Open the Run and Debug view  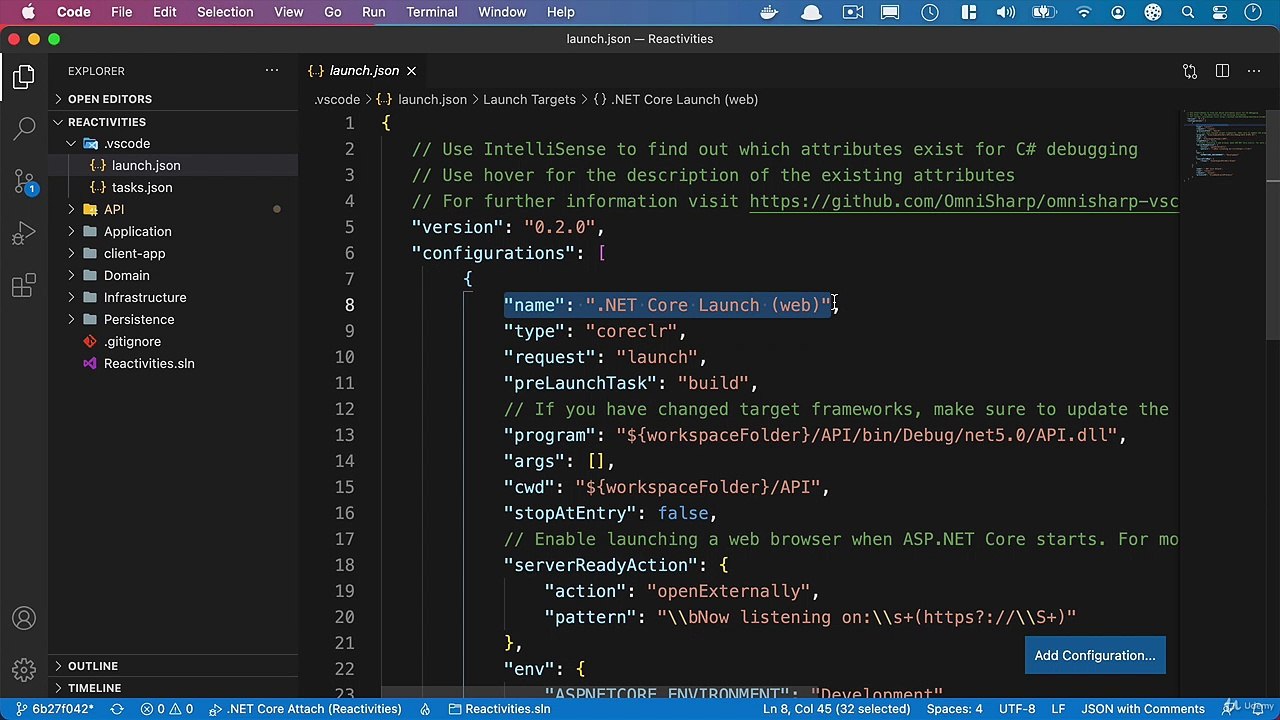coord(24,234)
